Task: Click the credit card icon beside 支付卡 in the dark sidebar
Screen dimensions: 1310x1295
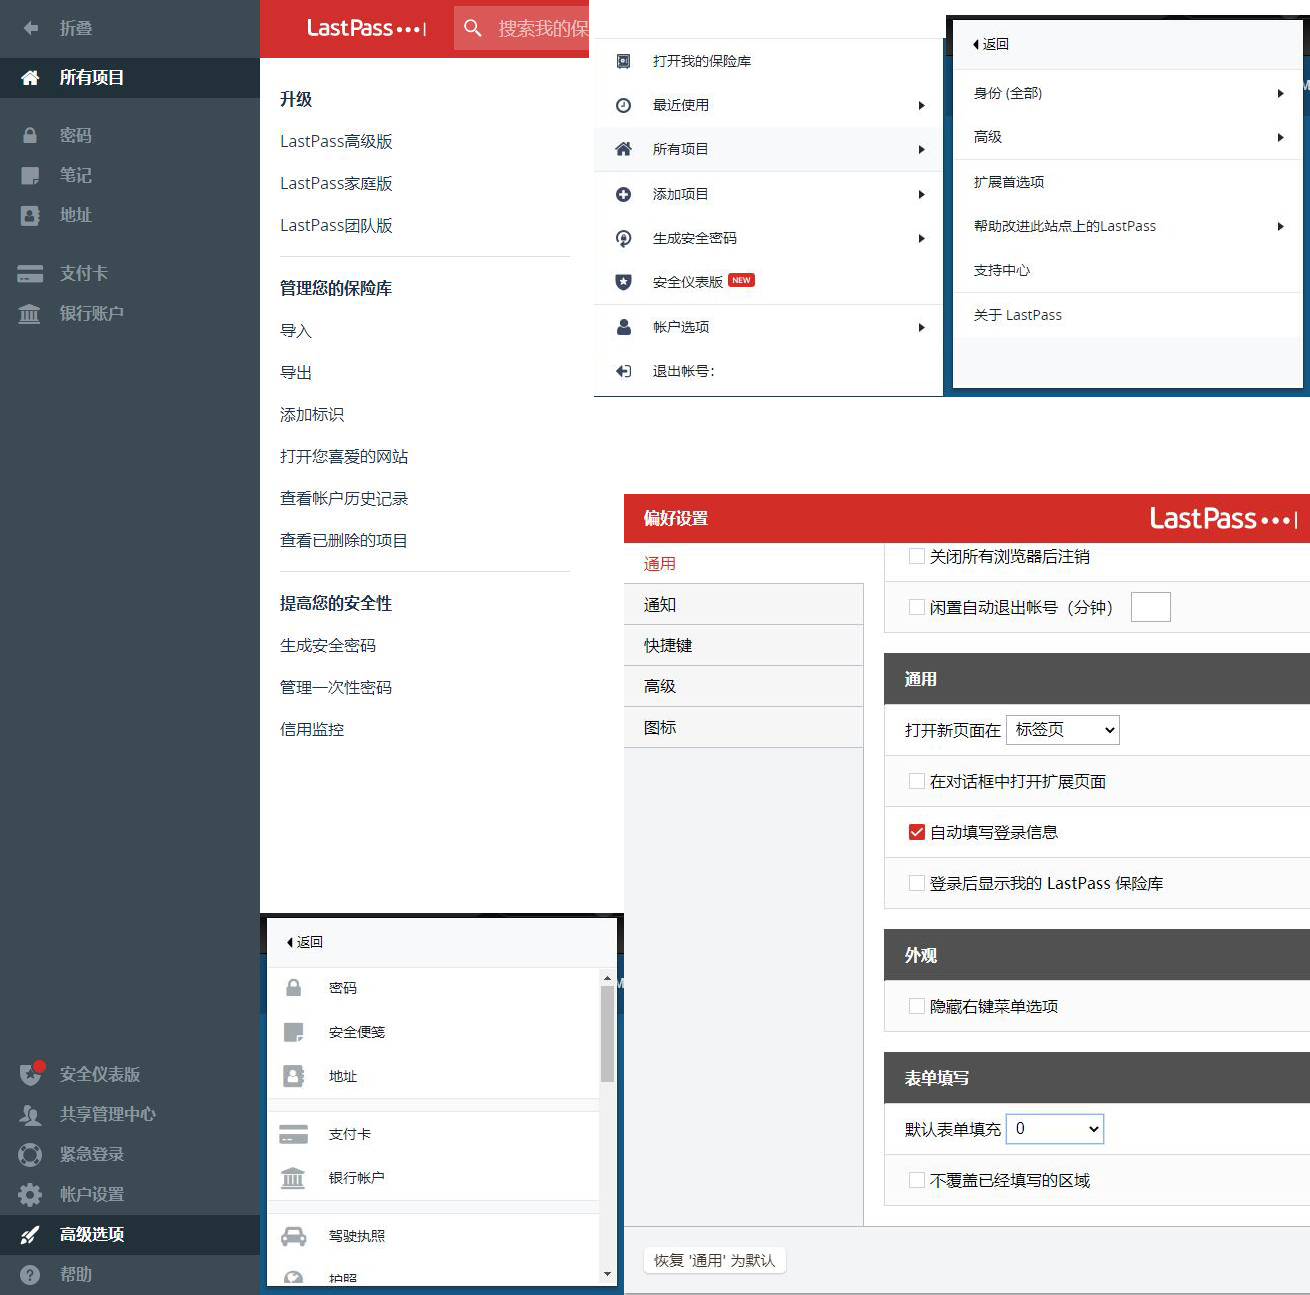Action: (x=30, y=273)
